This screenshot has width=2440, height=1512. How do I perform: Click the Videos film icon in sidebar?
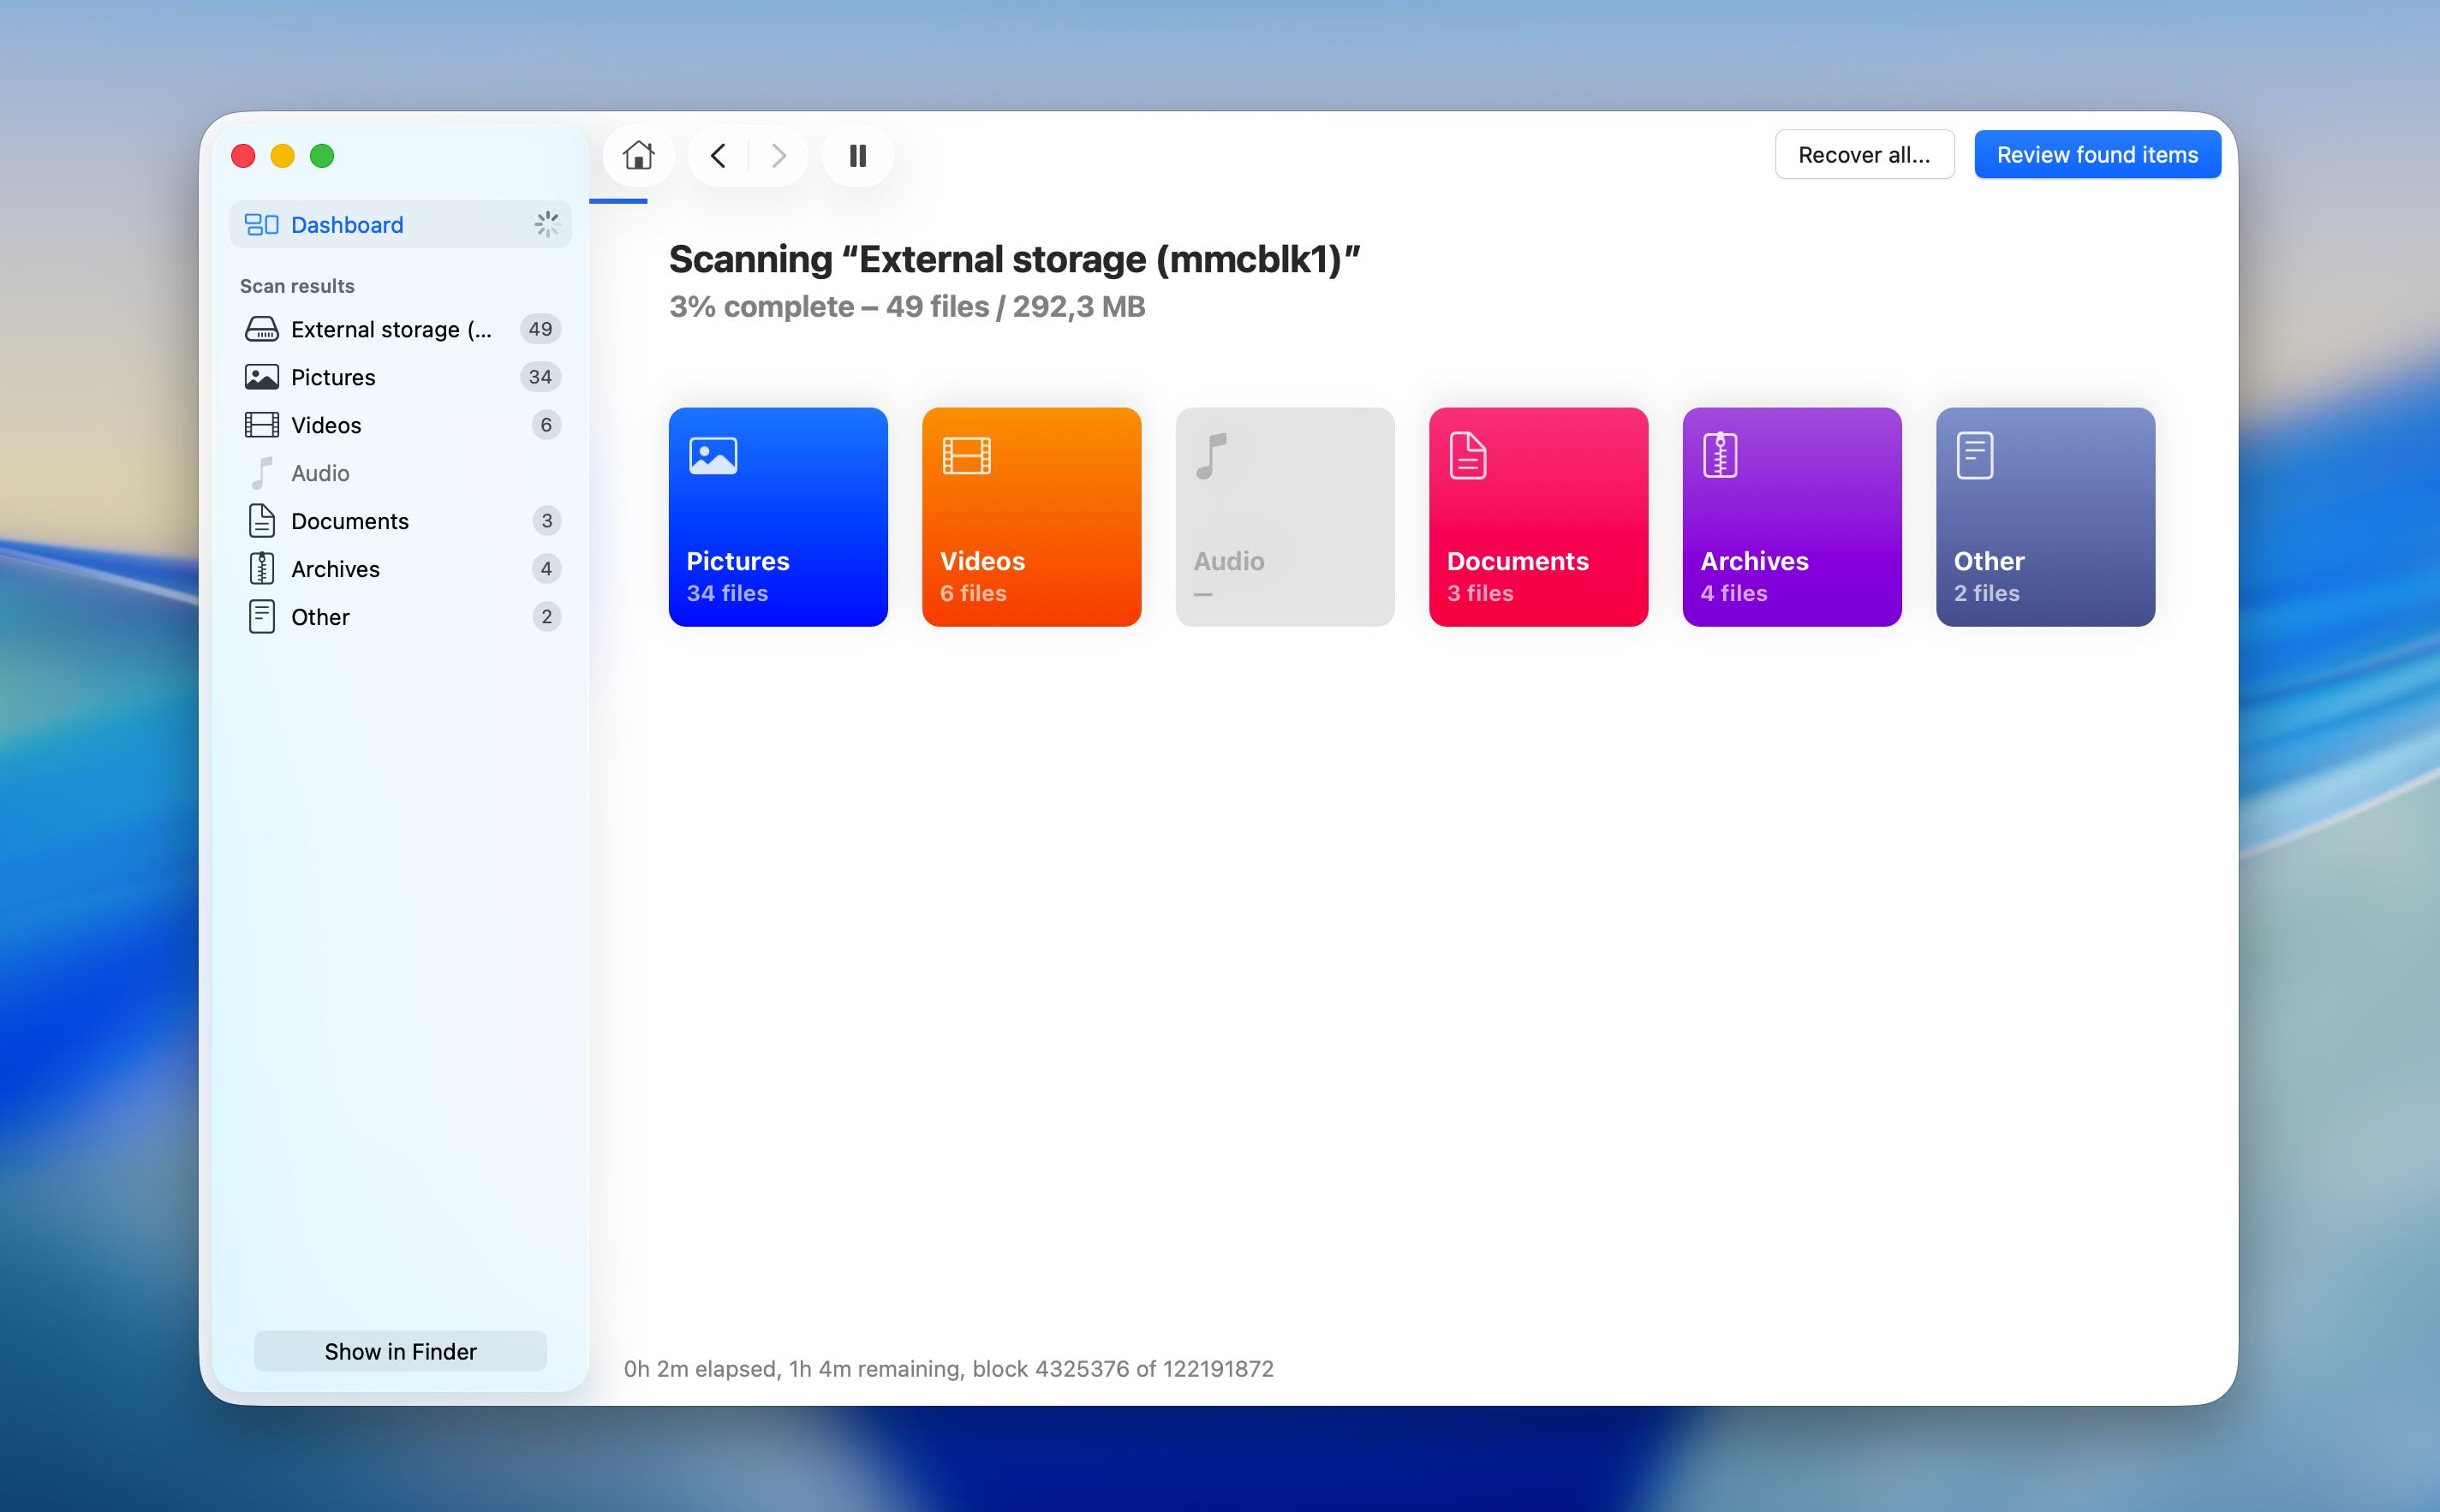(x=262, y=424)
